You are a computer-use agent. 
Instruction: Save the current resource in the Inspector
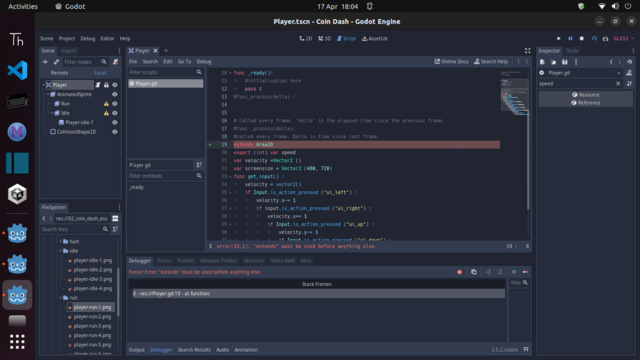click(x=565, y=62)
